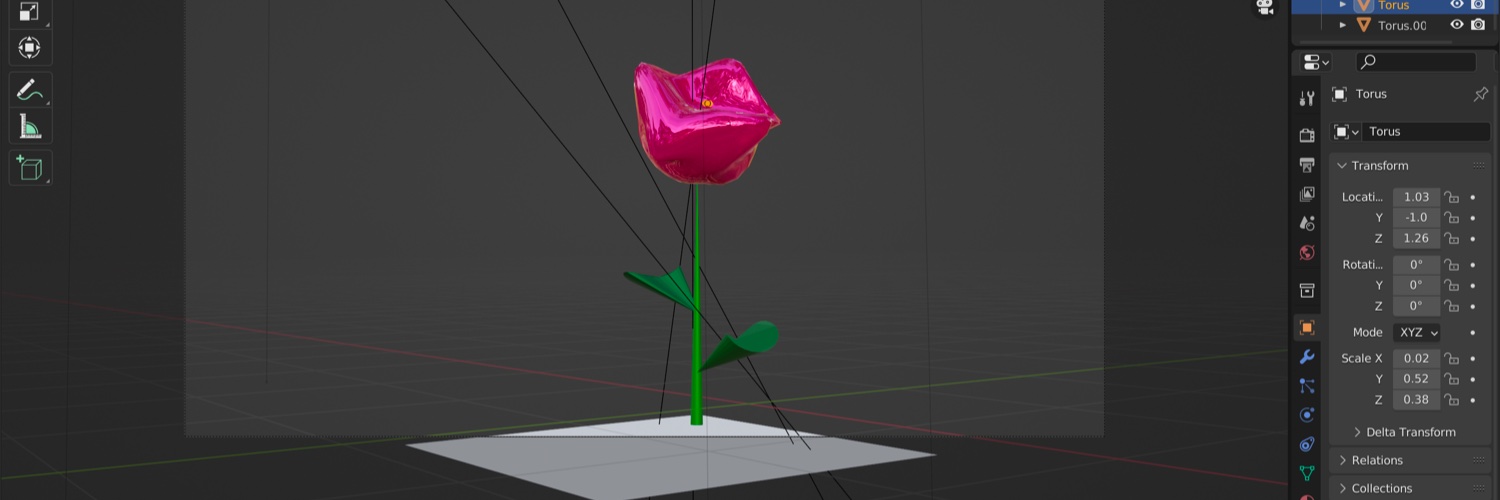The width and height of the screenshot is (1500, 500).
Task: Select the Scale tool
Action: coord(30,12)
